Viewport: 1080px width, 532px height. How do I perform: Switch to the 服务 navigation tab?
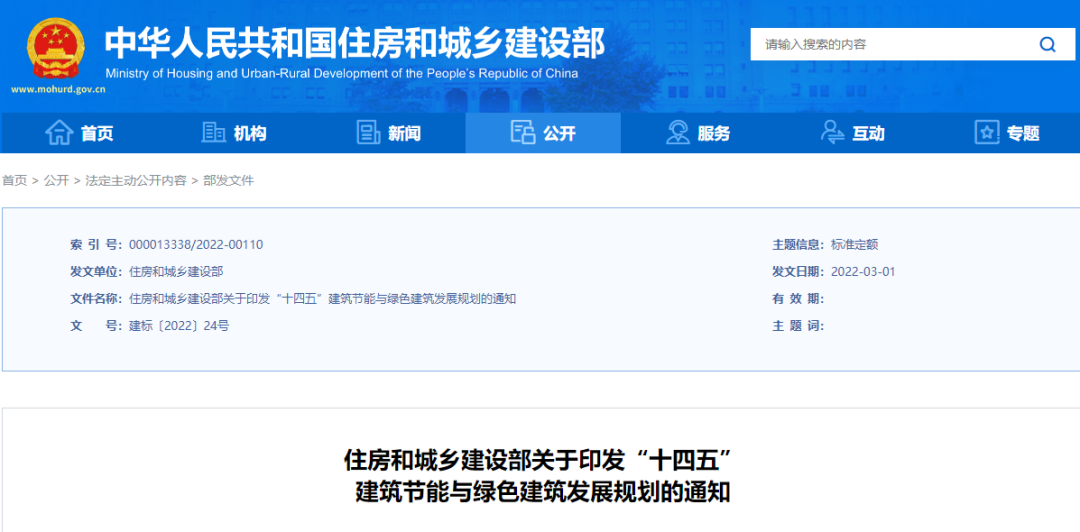714,133
